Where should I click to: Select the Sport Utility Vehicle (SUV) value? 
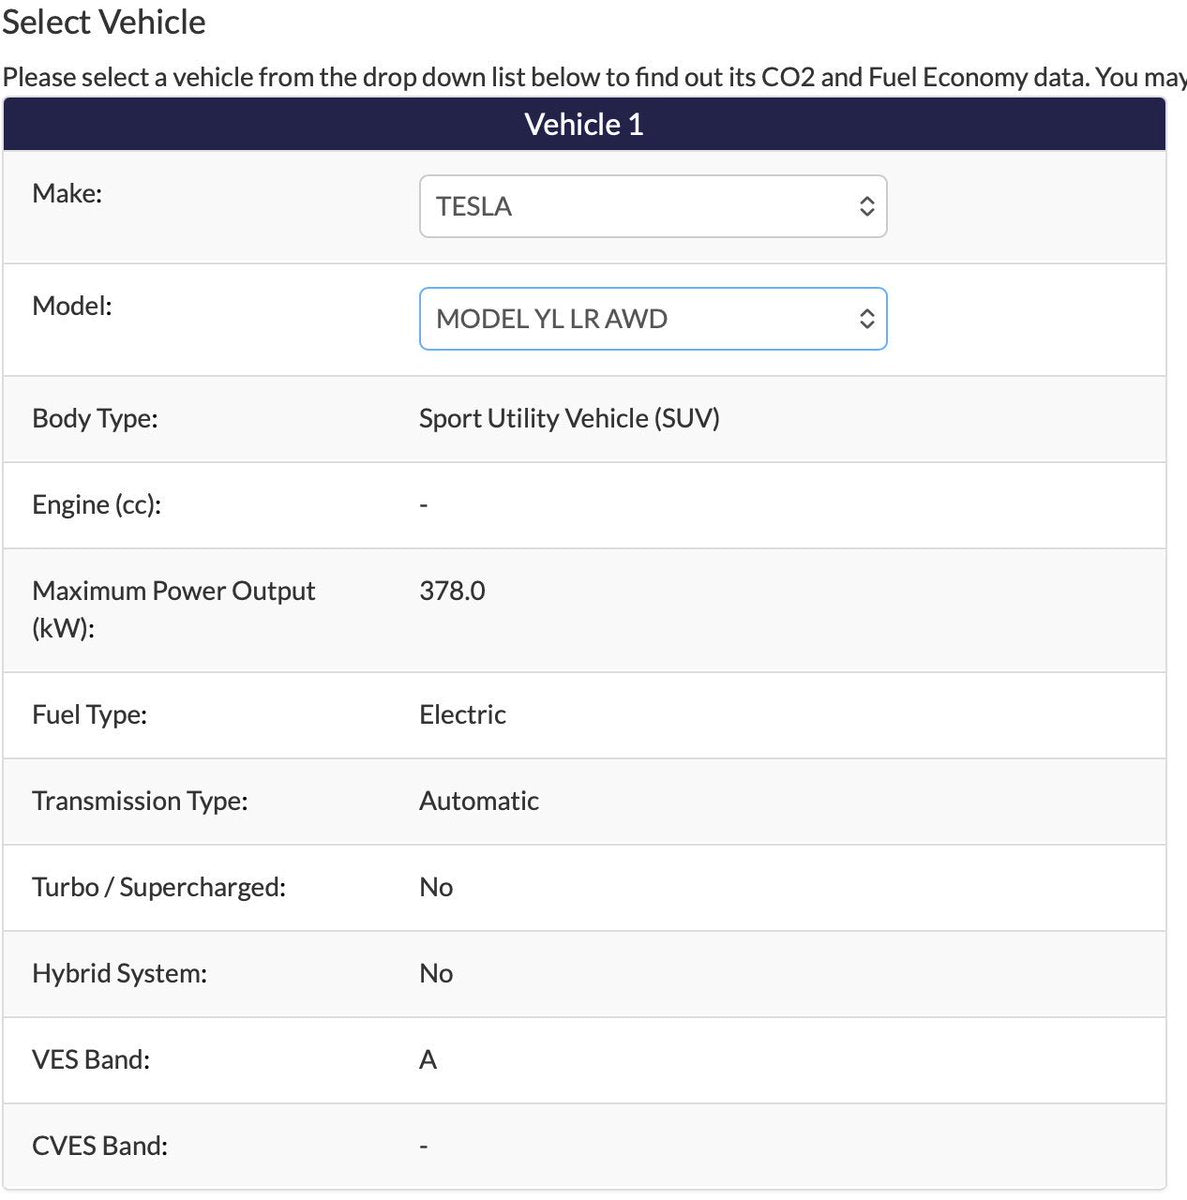[x=569, y=418]
